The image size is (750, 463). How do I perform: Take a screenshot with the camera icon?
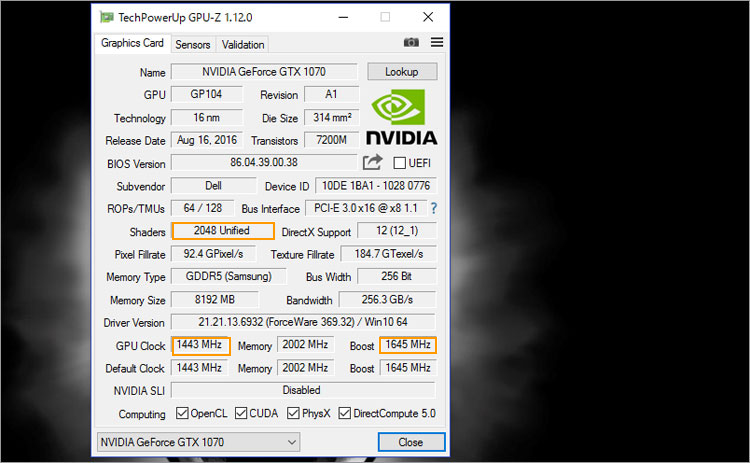[411, 43]
